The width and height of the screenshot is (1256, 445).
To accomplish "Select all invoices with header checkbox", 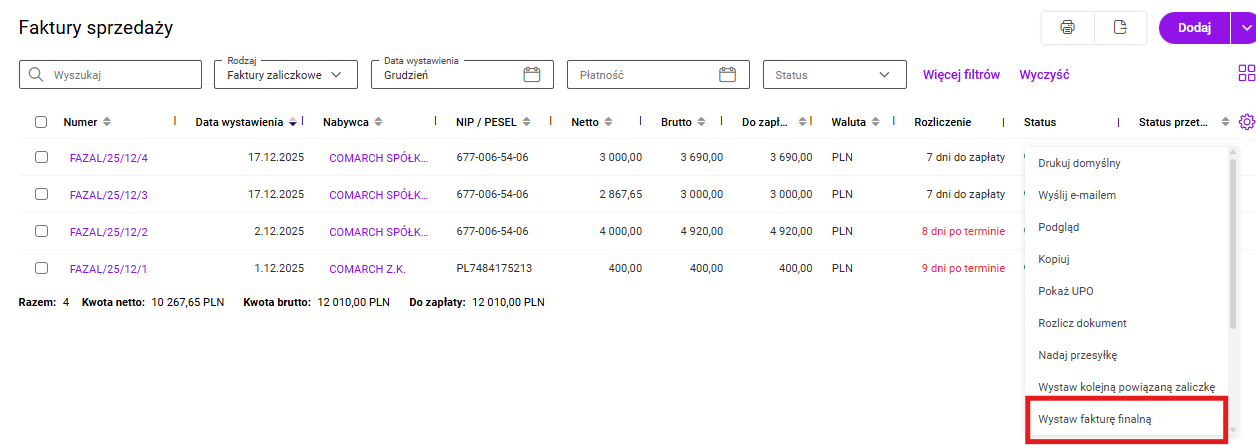I will [x=41, y=122].
